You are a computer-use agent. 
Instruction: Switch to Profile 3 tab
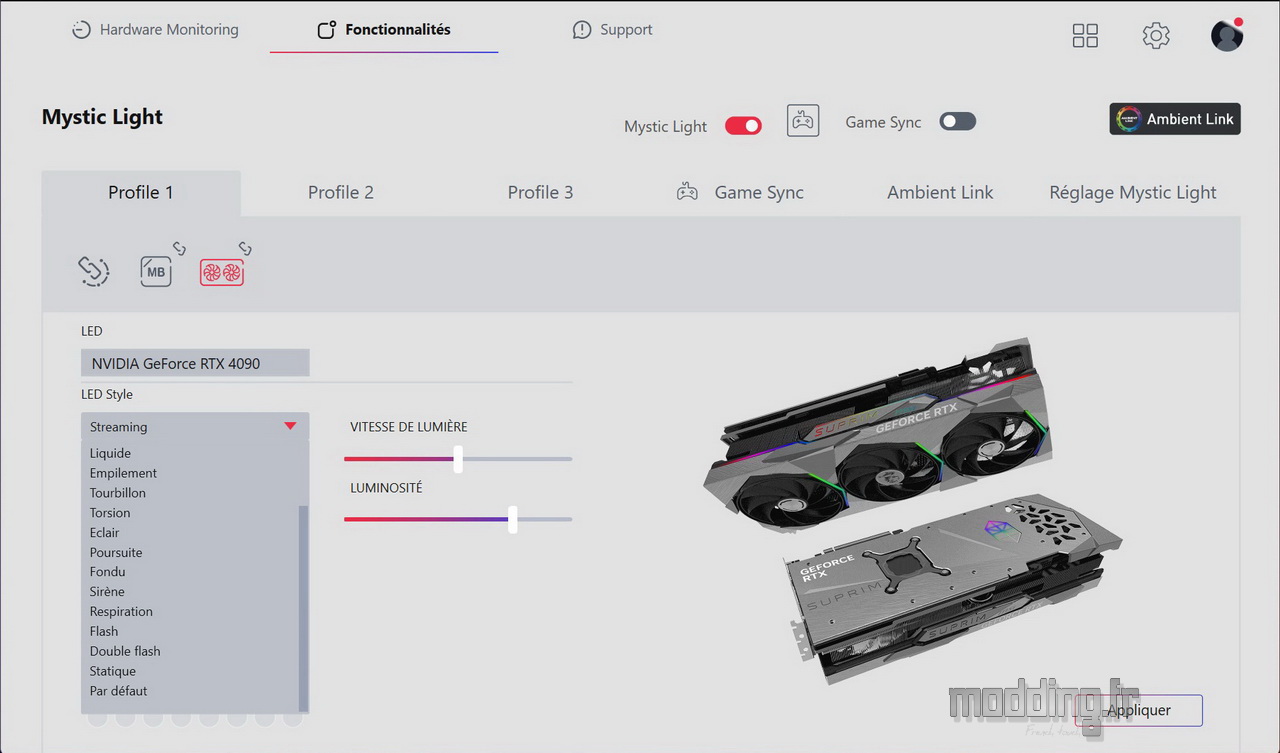point(540,192)
